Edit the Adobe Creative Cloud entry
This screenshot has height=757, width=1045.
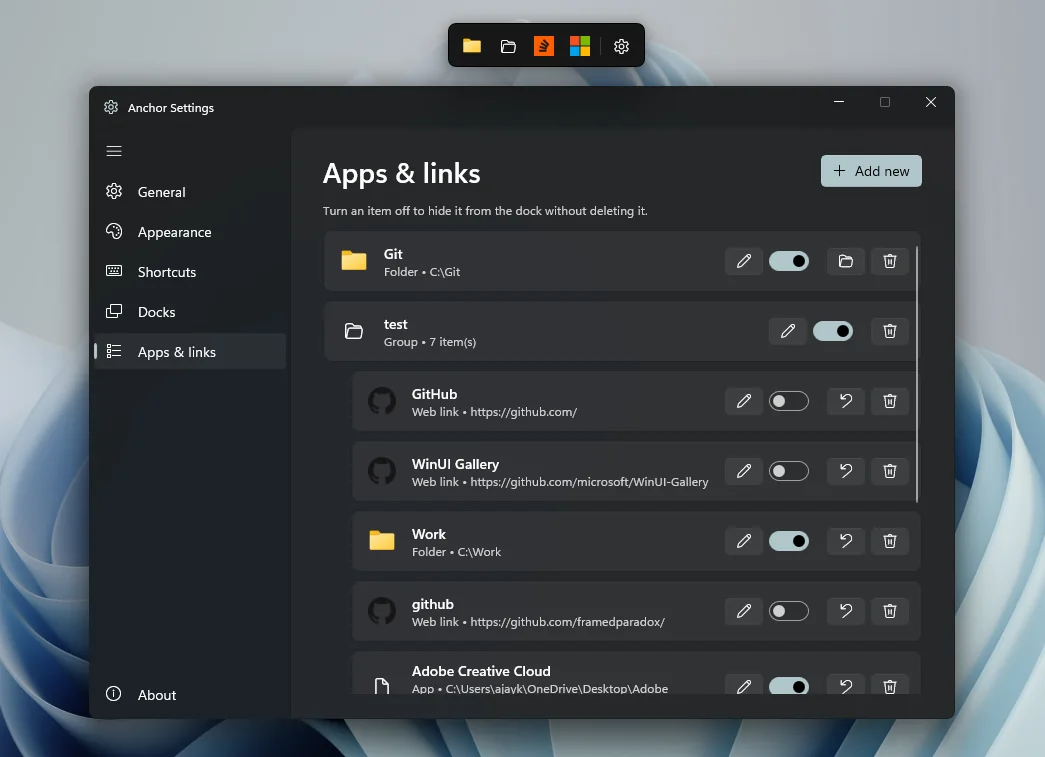coord(744,685)
